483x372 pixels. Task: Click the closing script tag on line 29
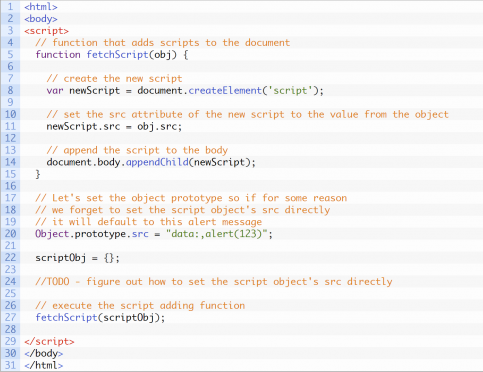pyautogui.click(x=49, y=341)
